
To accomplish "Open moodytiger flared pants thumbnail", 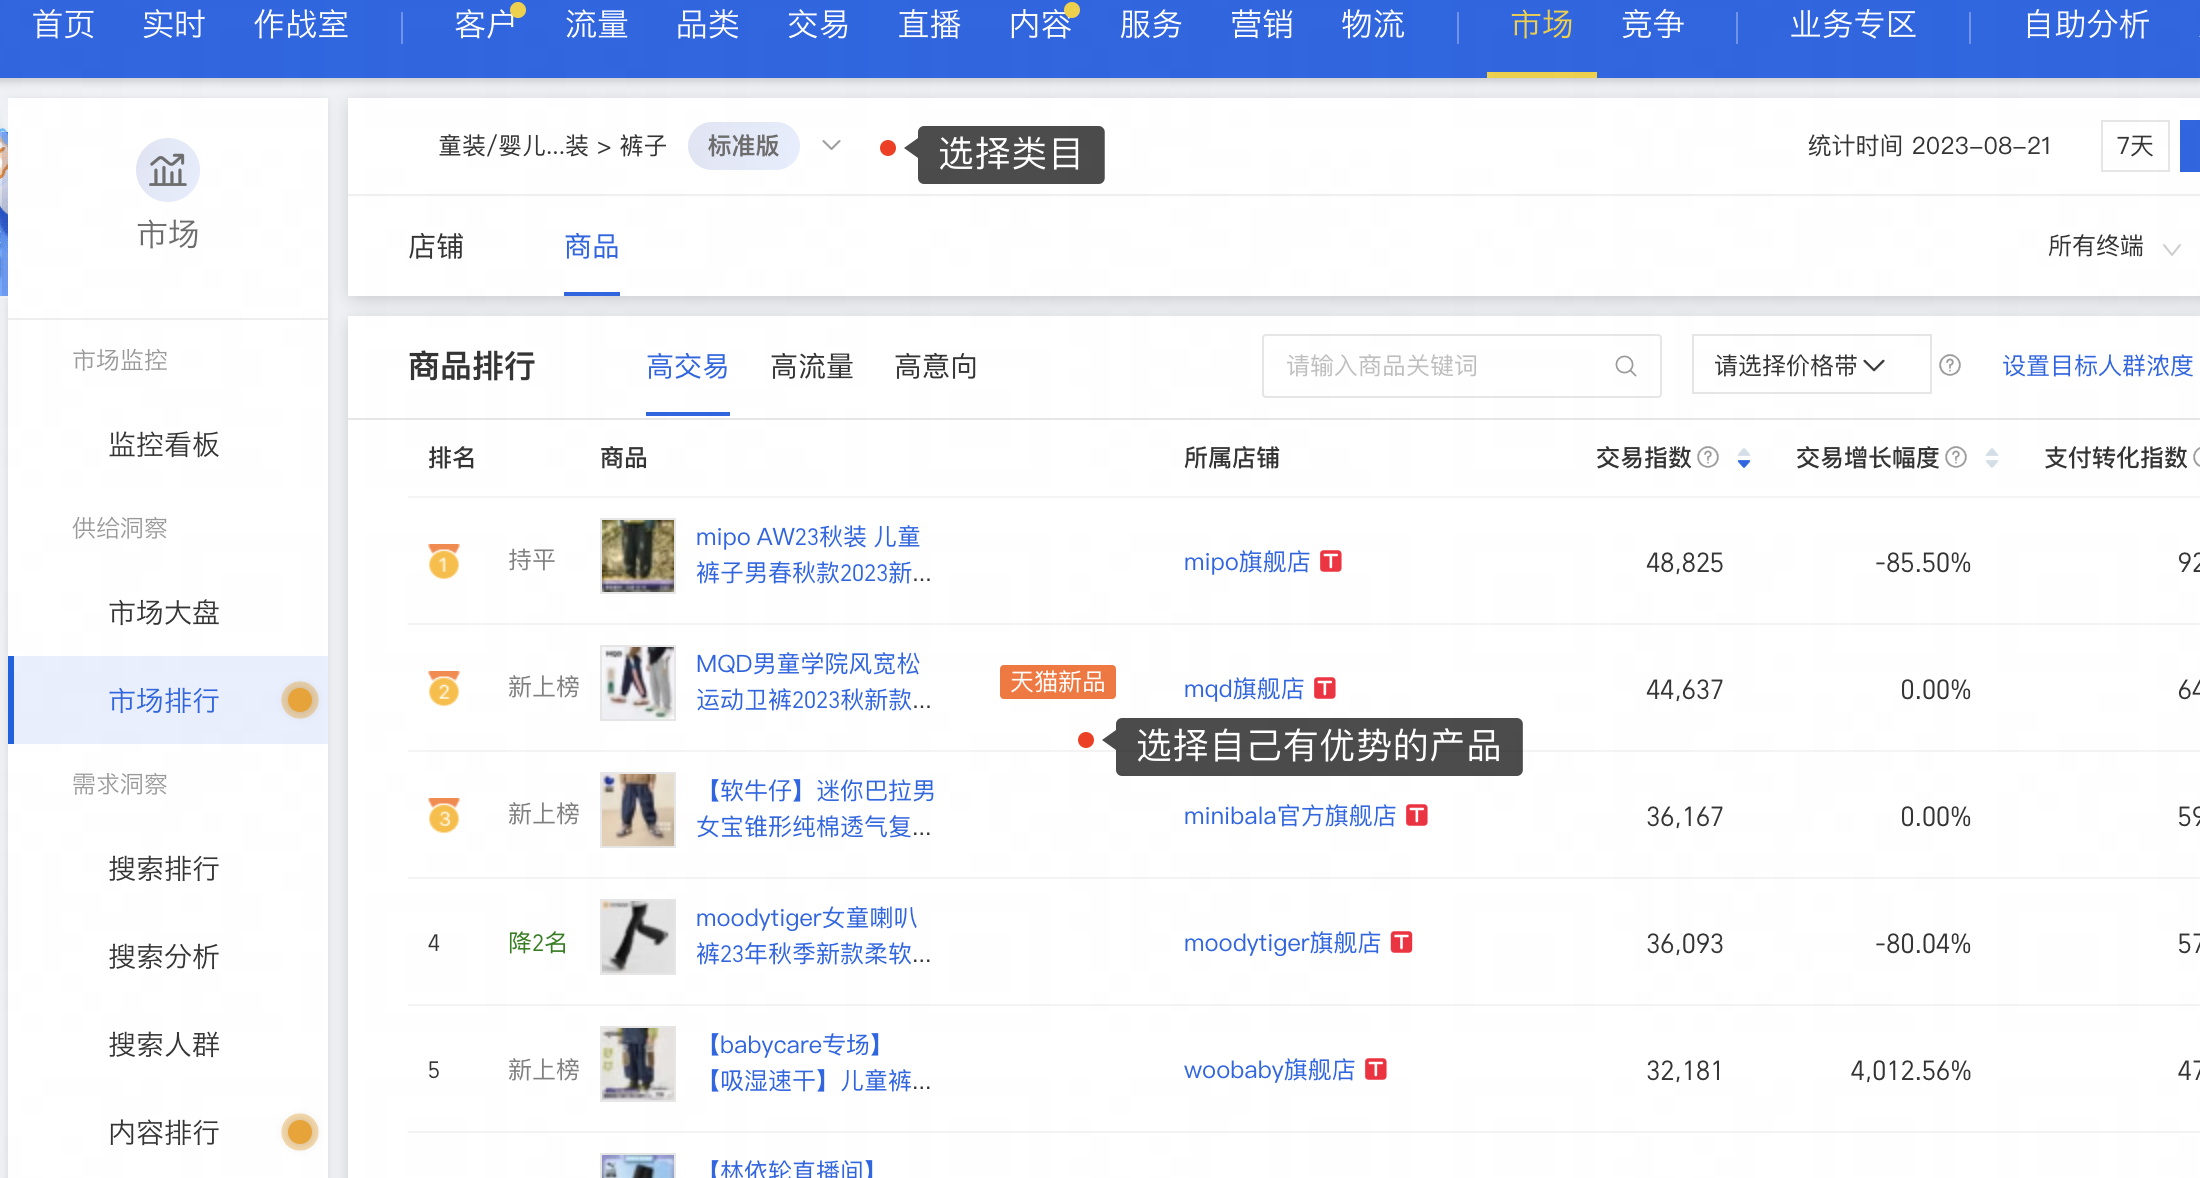I will point(638,937).
